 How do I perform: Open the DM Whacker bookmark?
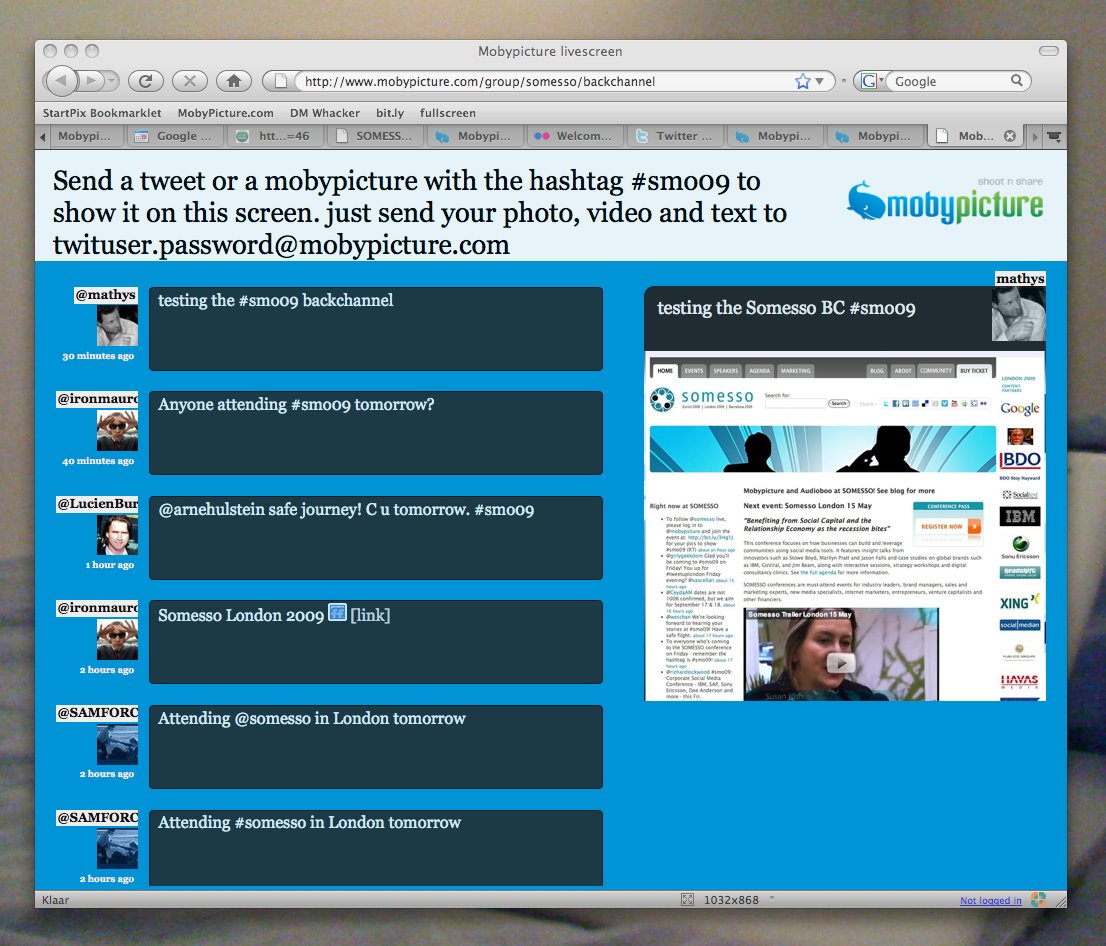pyautogui.click(x=324, y=113)
